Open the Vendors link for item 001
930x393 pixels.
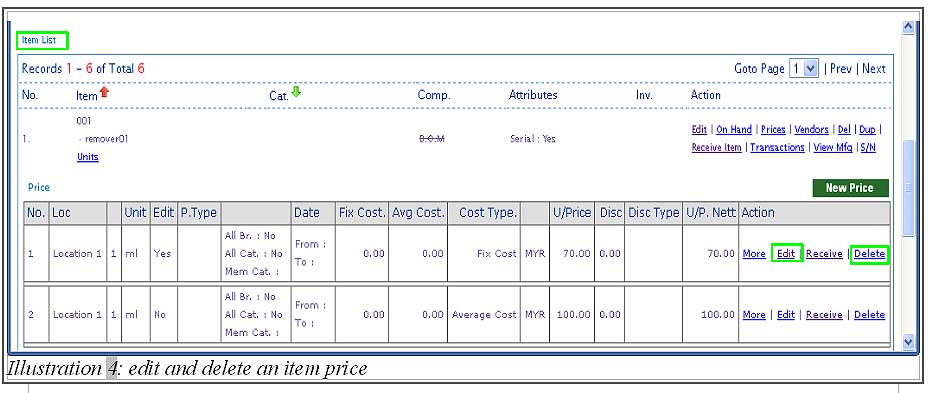(x=811, y=130)
